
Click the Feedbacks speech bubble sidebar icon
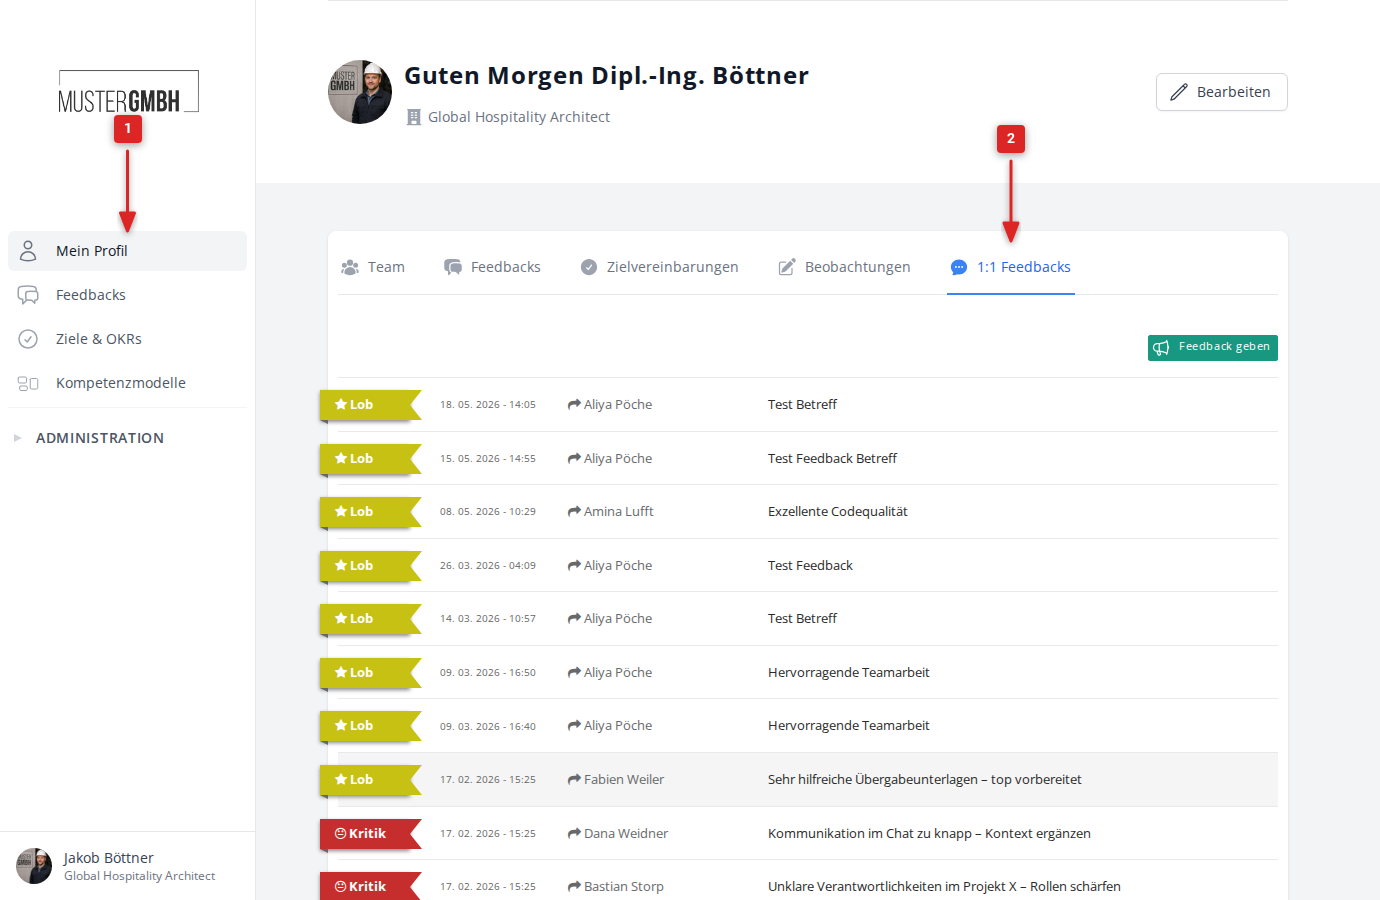[28, 295]
